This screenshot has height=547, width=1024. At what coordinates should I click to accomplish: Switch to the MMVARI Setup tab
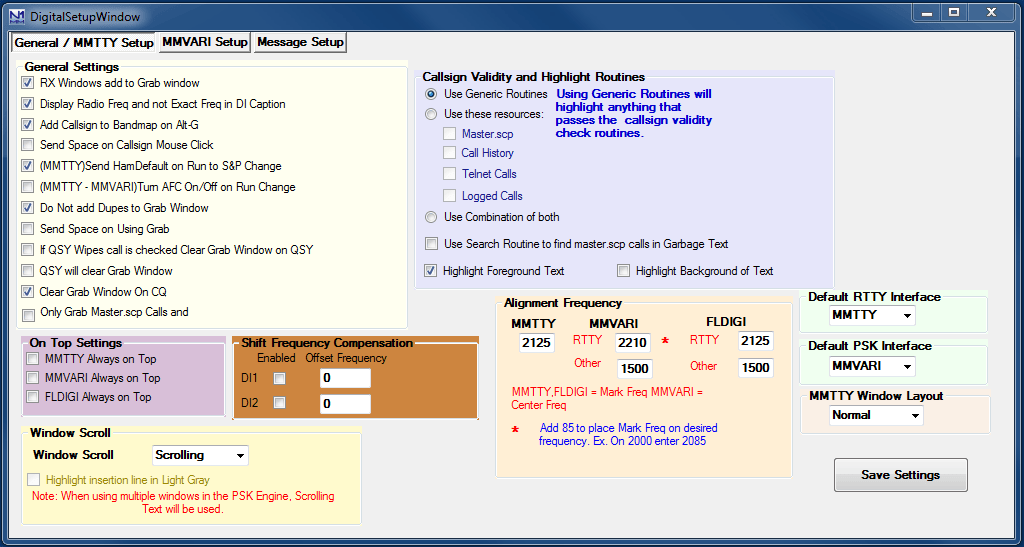click(205, 42)
